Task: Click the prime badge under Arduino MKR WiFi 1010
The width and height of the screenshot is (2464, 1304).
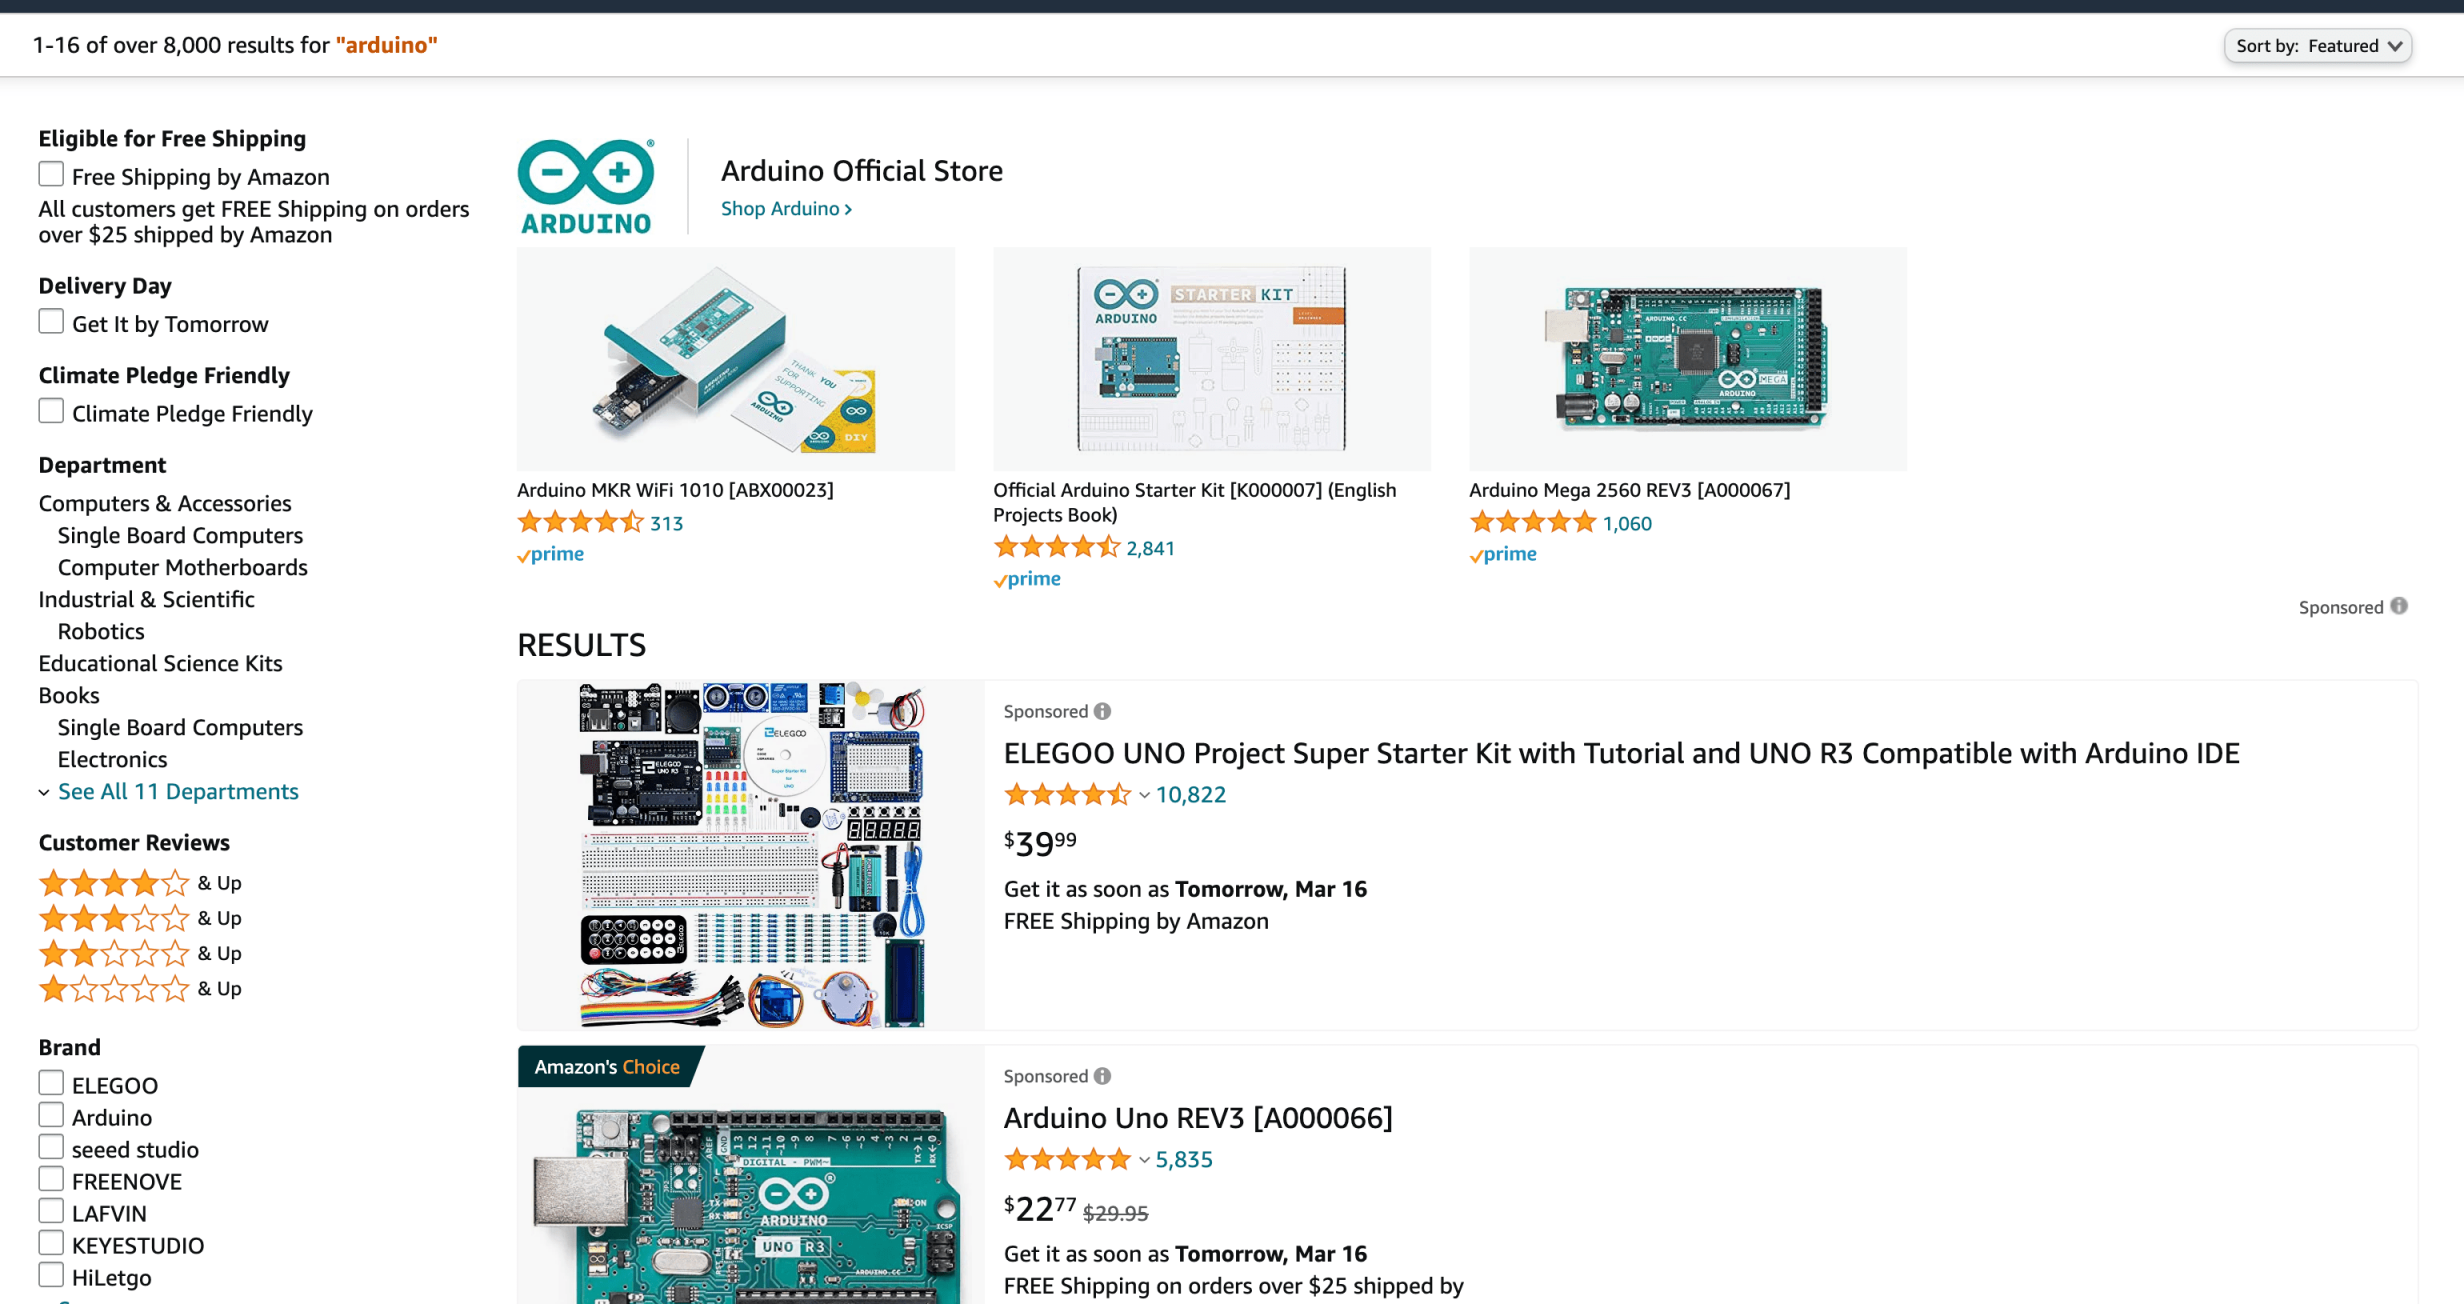Action: 550,554
